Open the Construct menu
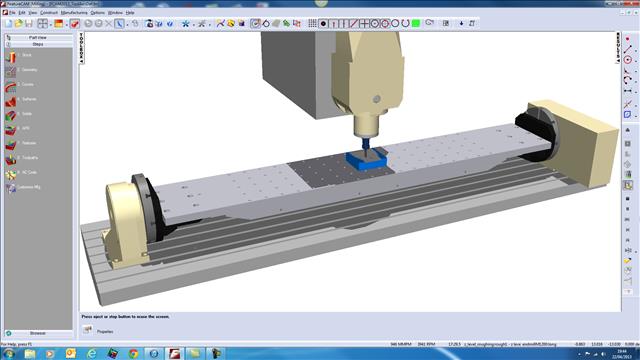Image resolution: width=640 pixels, height=360 pixels. pos(49,13)
